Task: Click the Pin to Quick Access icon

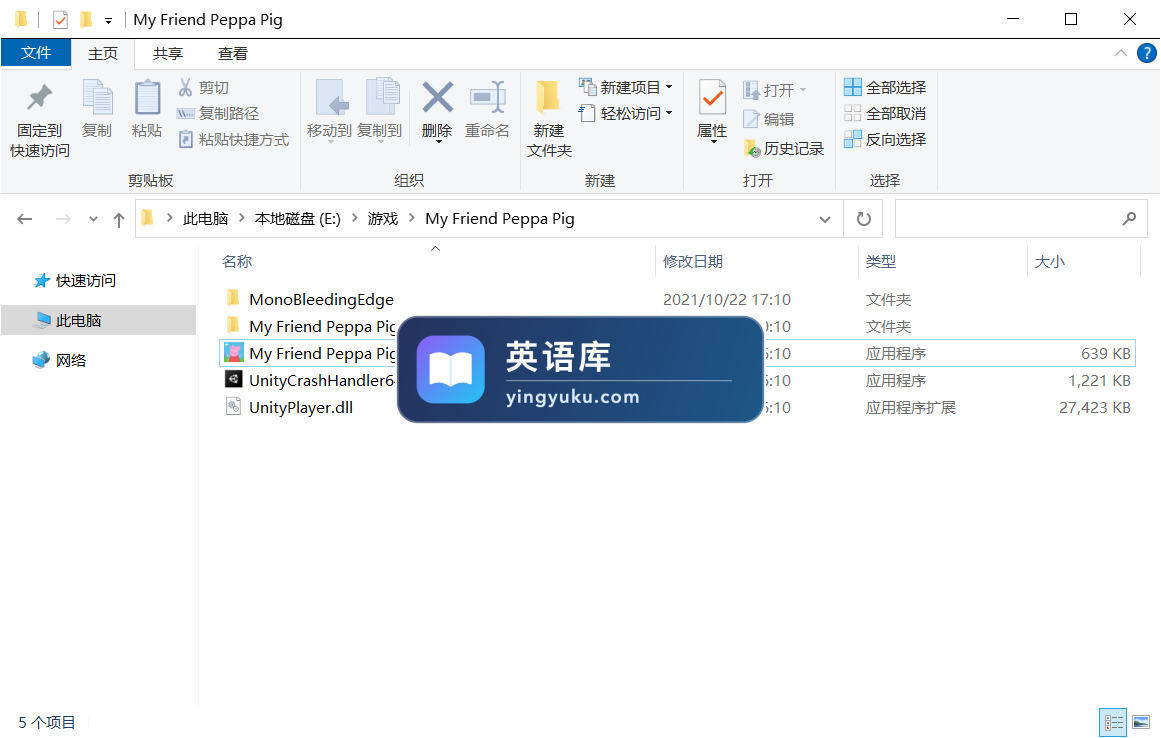Action: 39,98
